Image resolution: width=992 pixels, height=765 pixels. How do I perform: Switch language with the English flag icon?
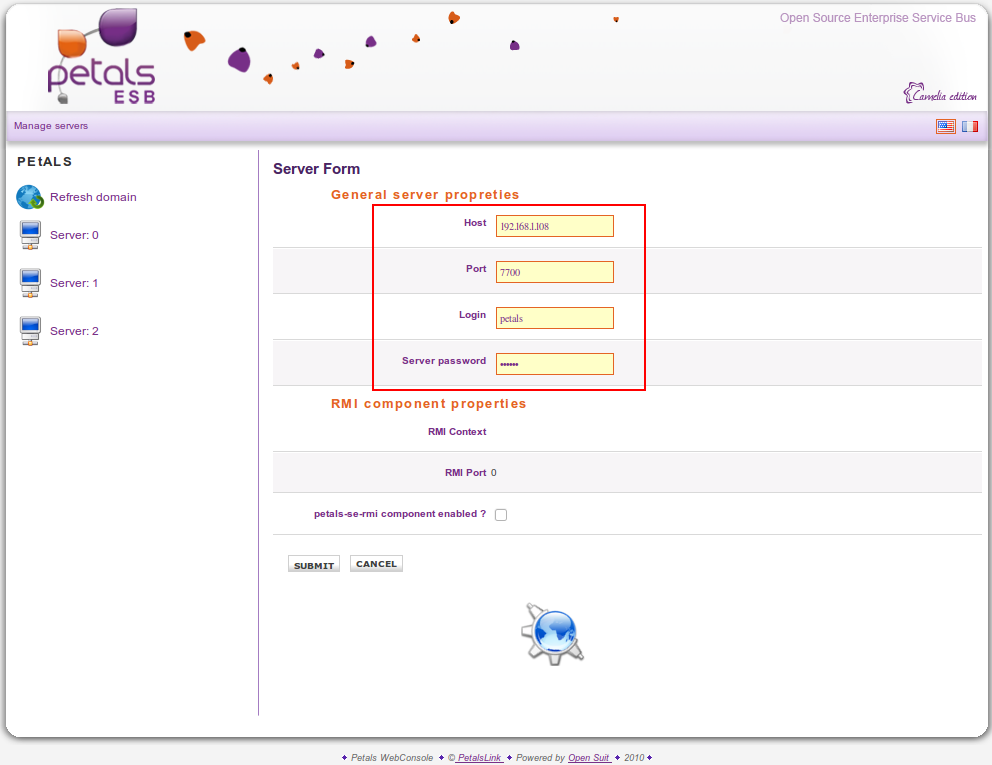945,126
